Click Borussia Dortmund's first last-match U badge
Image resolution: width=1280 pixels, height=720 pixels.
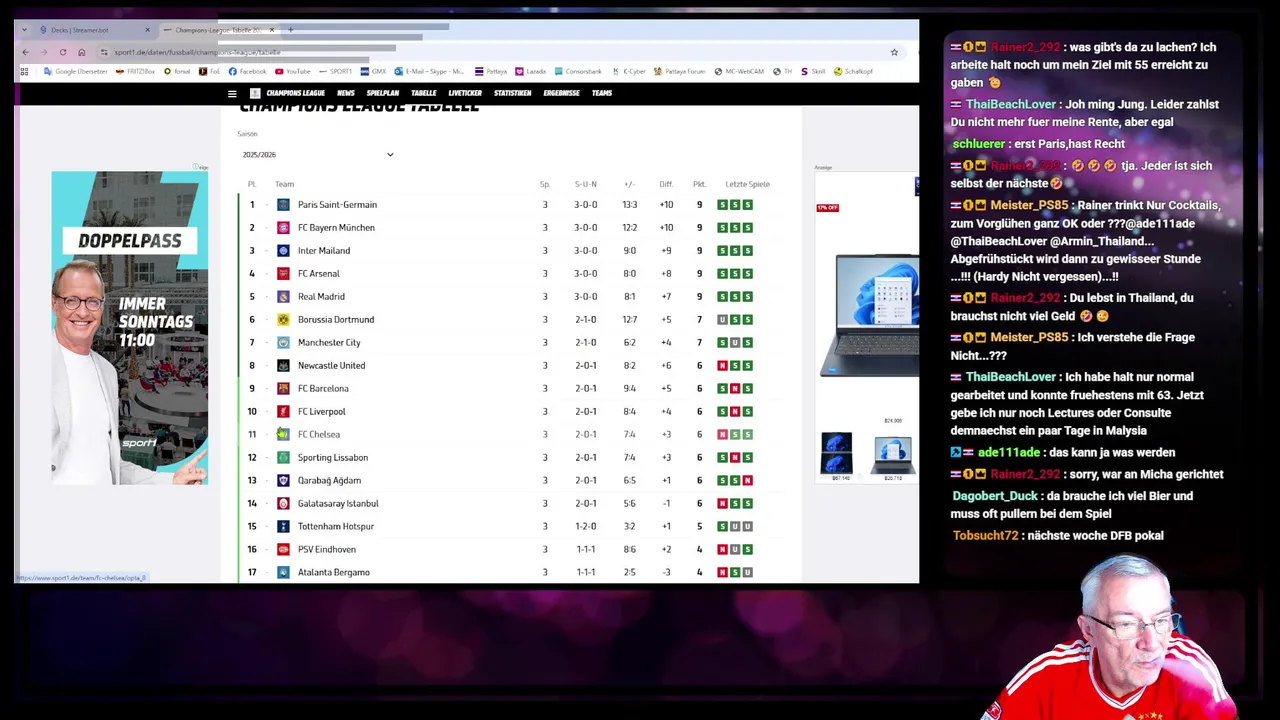coord(722,319)
